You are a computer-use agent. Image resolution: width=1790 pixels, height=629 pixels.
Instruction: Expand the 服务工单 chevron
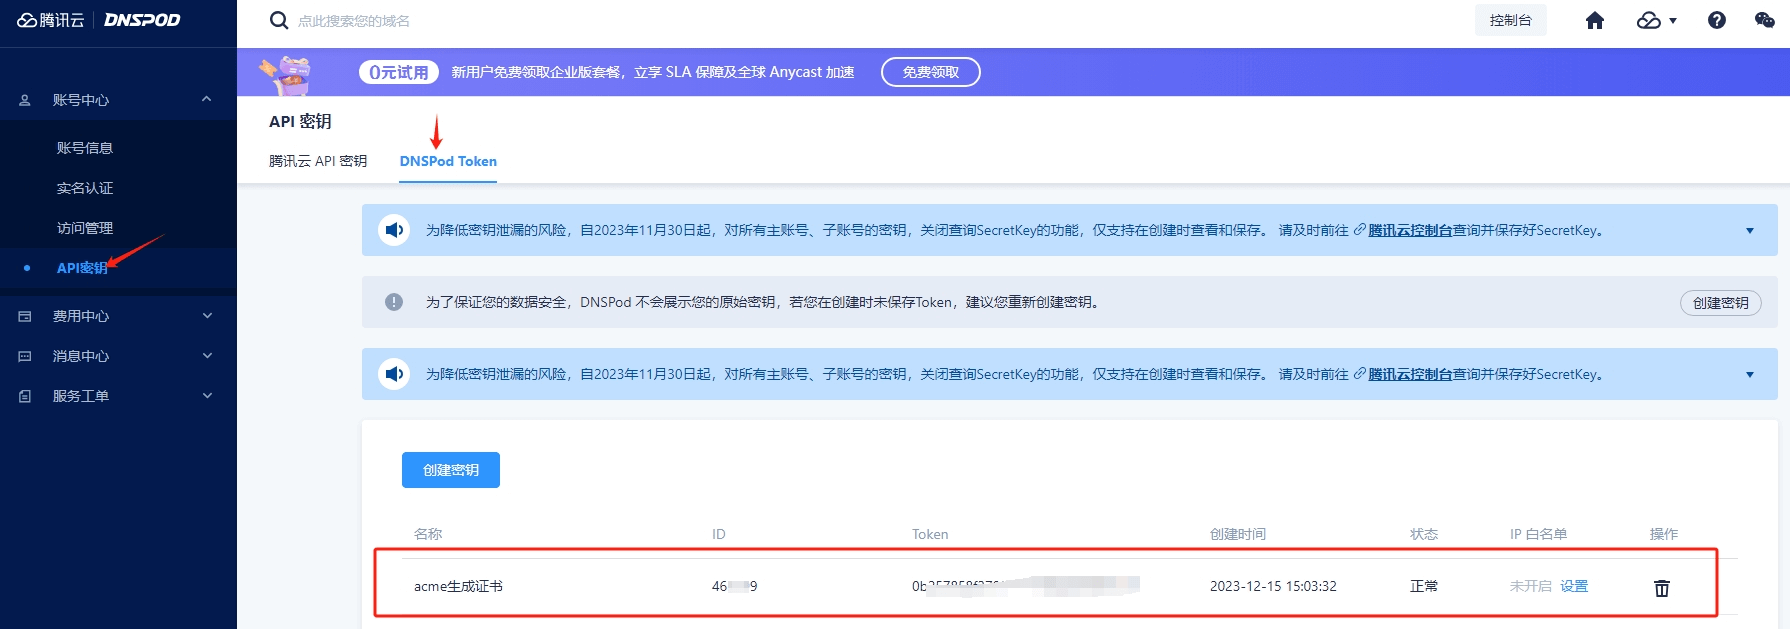click(207, 396)
